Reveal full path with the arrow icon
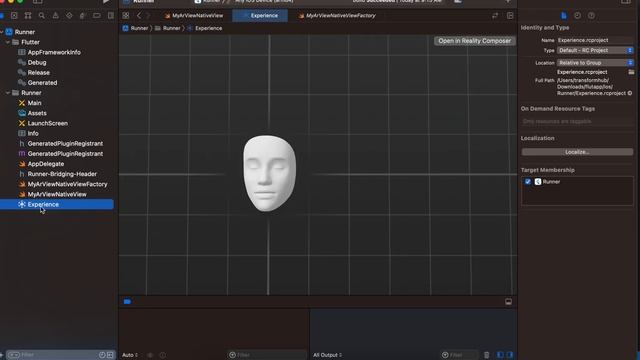Image resolution: width=640 pixels, height=360 pixels. click(630, 93)
